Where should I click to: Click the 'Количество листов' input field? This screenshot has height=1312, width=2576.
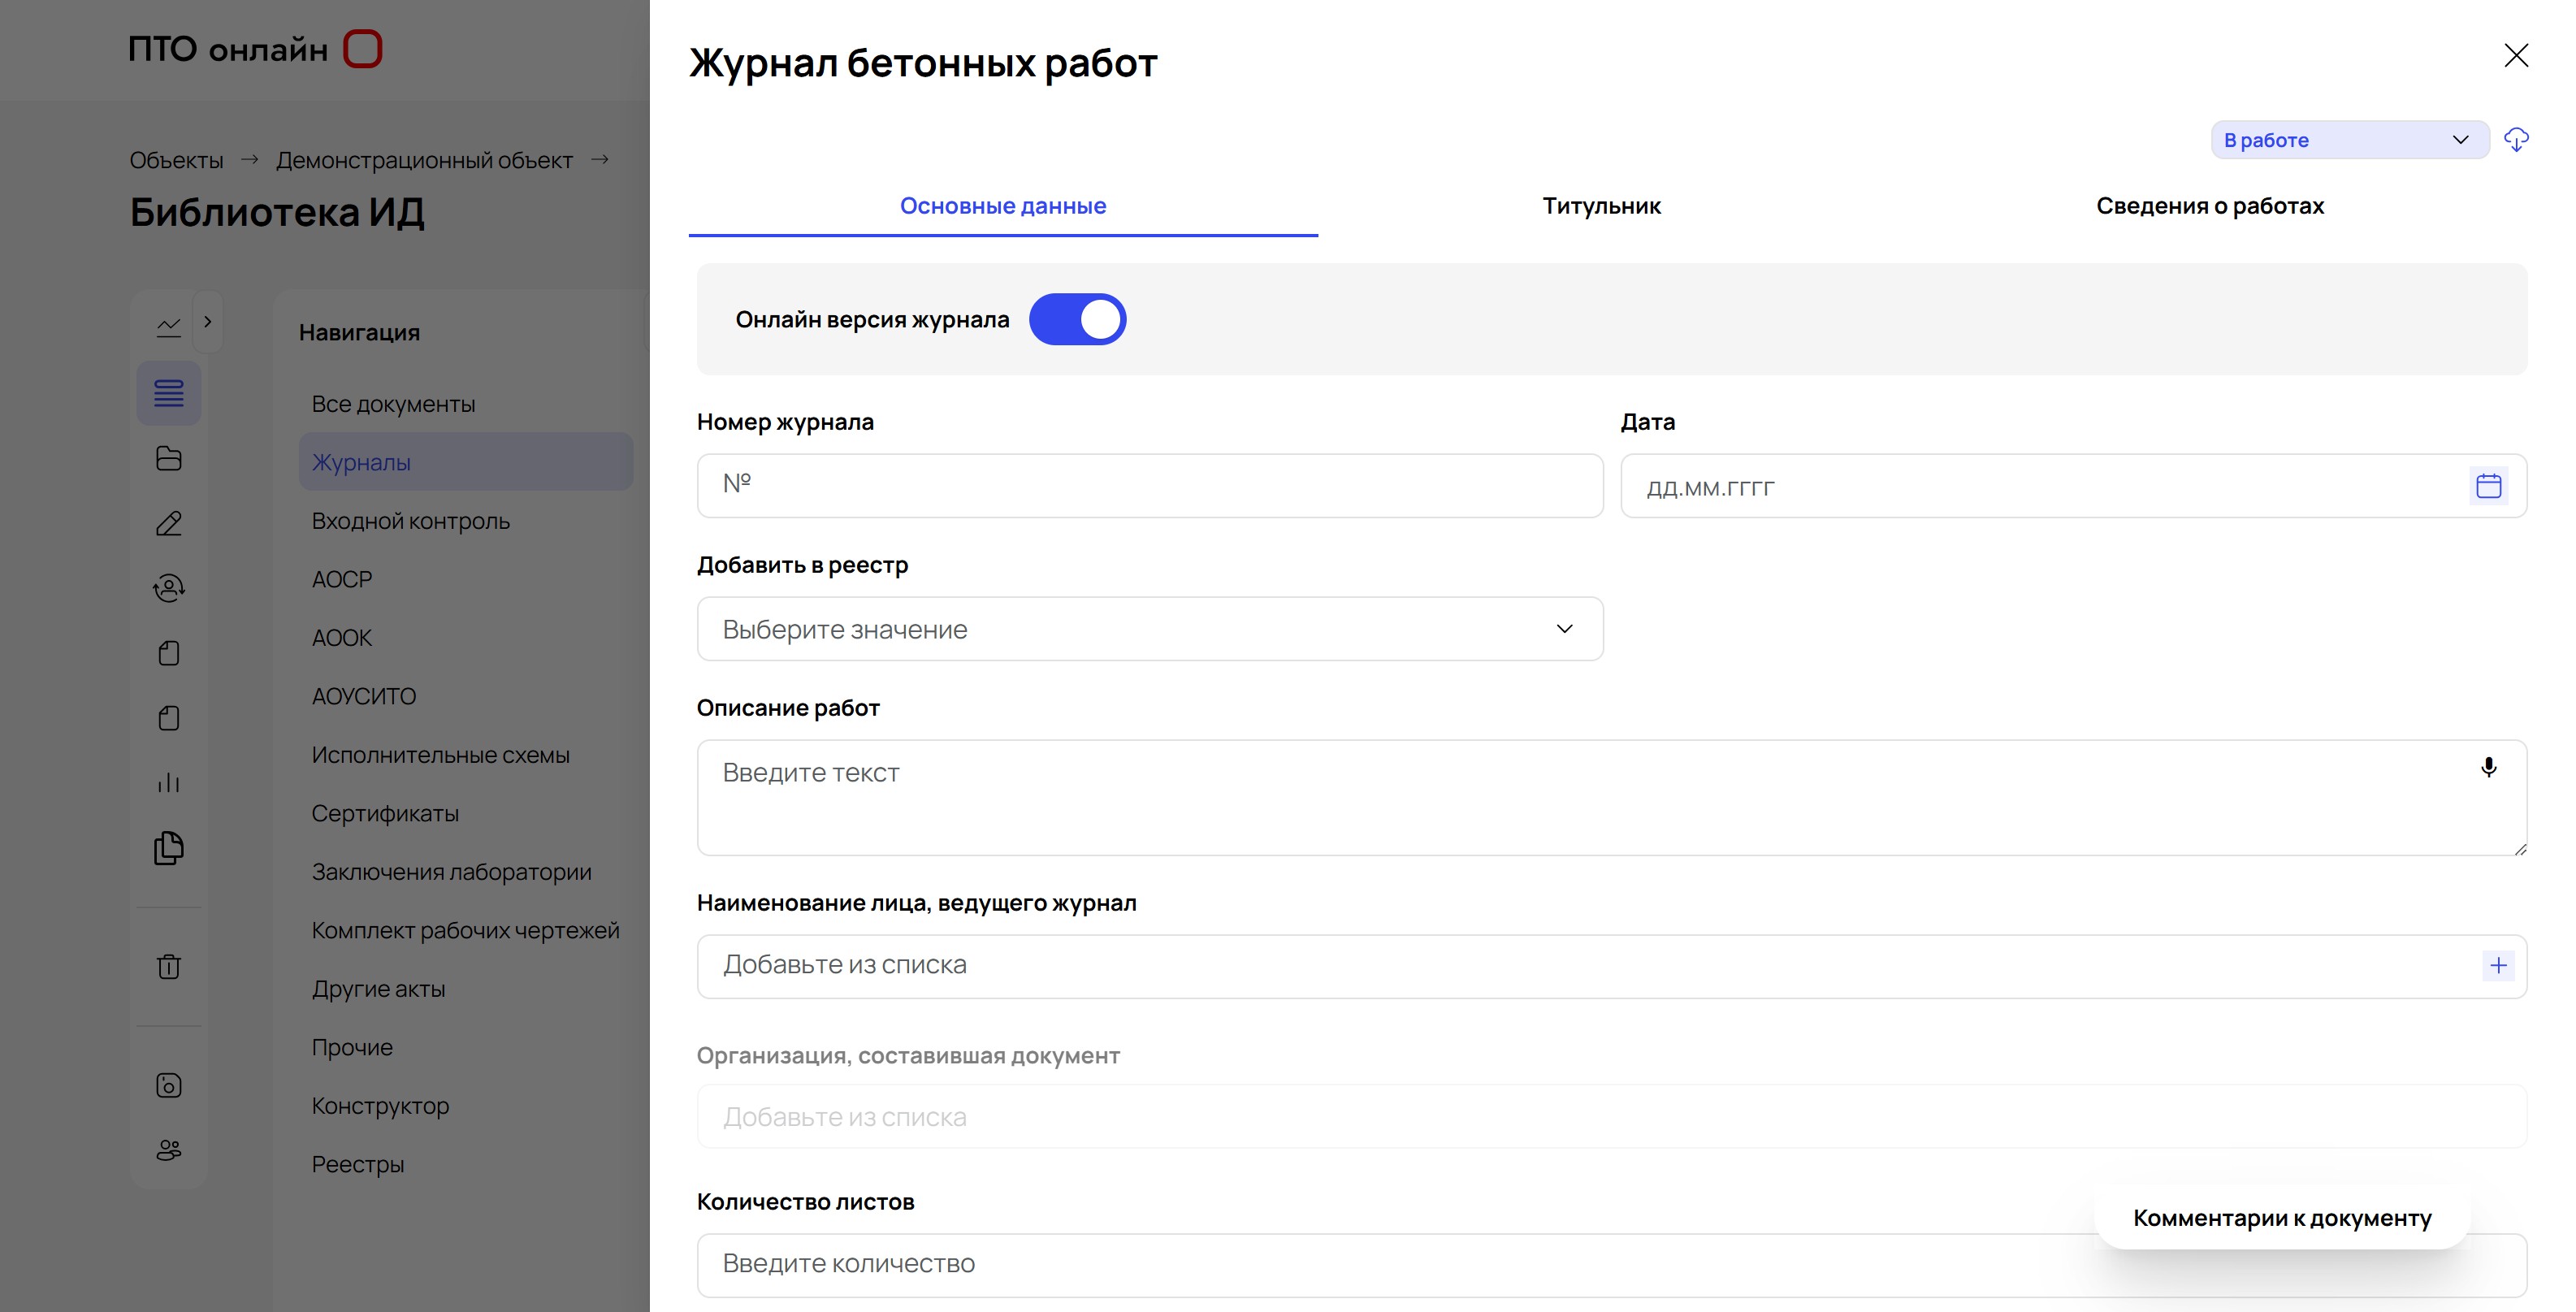point(1611,1264)
